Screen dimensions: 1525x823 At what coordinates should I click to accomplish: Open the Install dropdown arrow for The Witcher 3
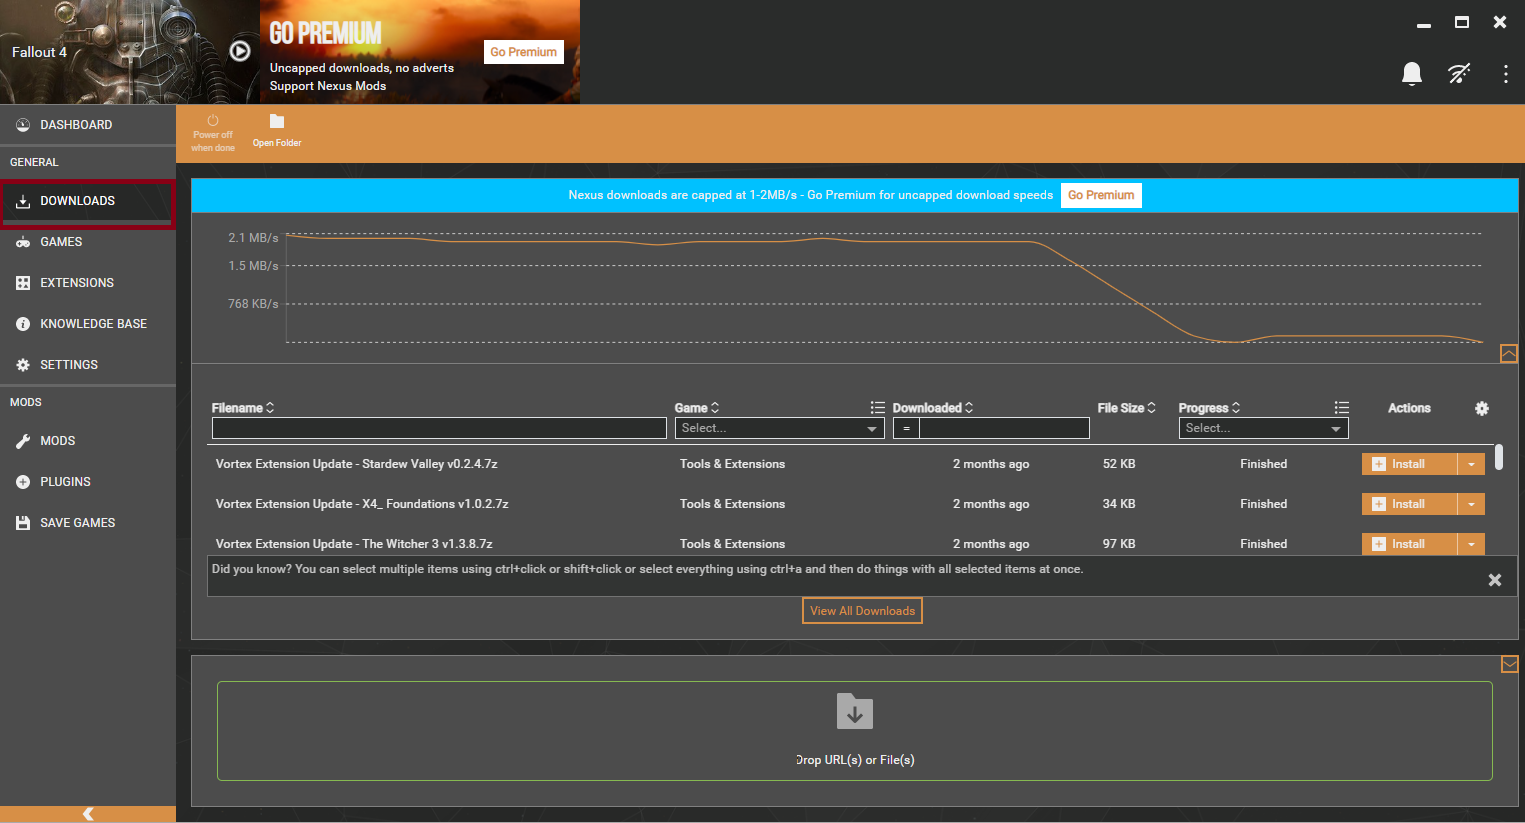tap(1471, 544)
